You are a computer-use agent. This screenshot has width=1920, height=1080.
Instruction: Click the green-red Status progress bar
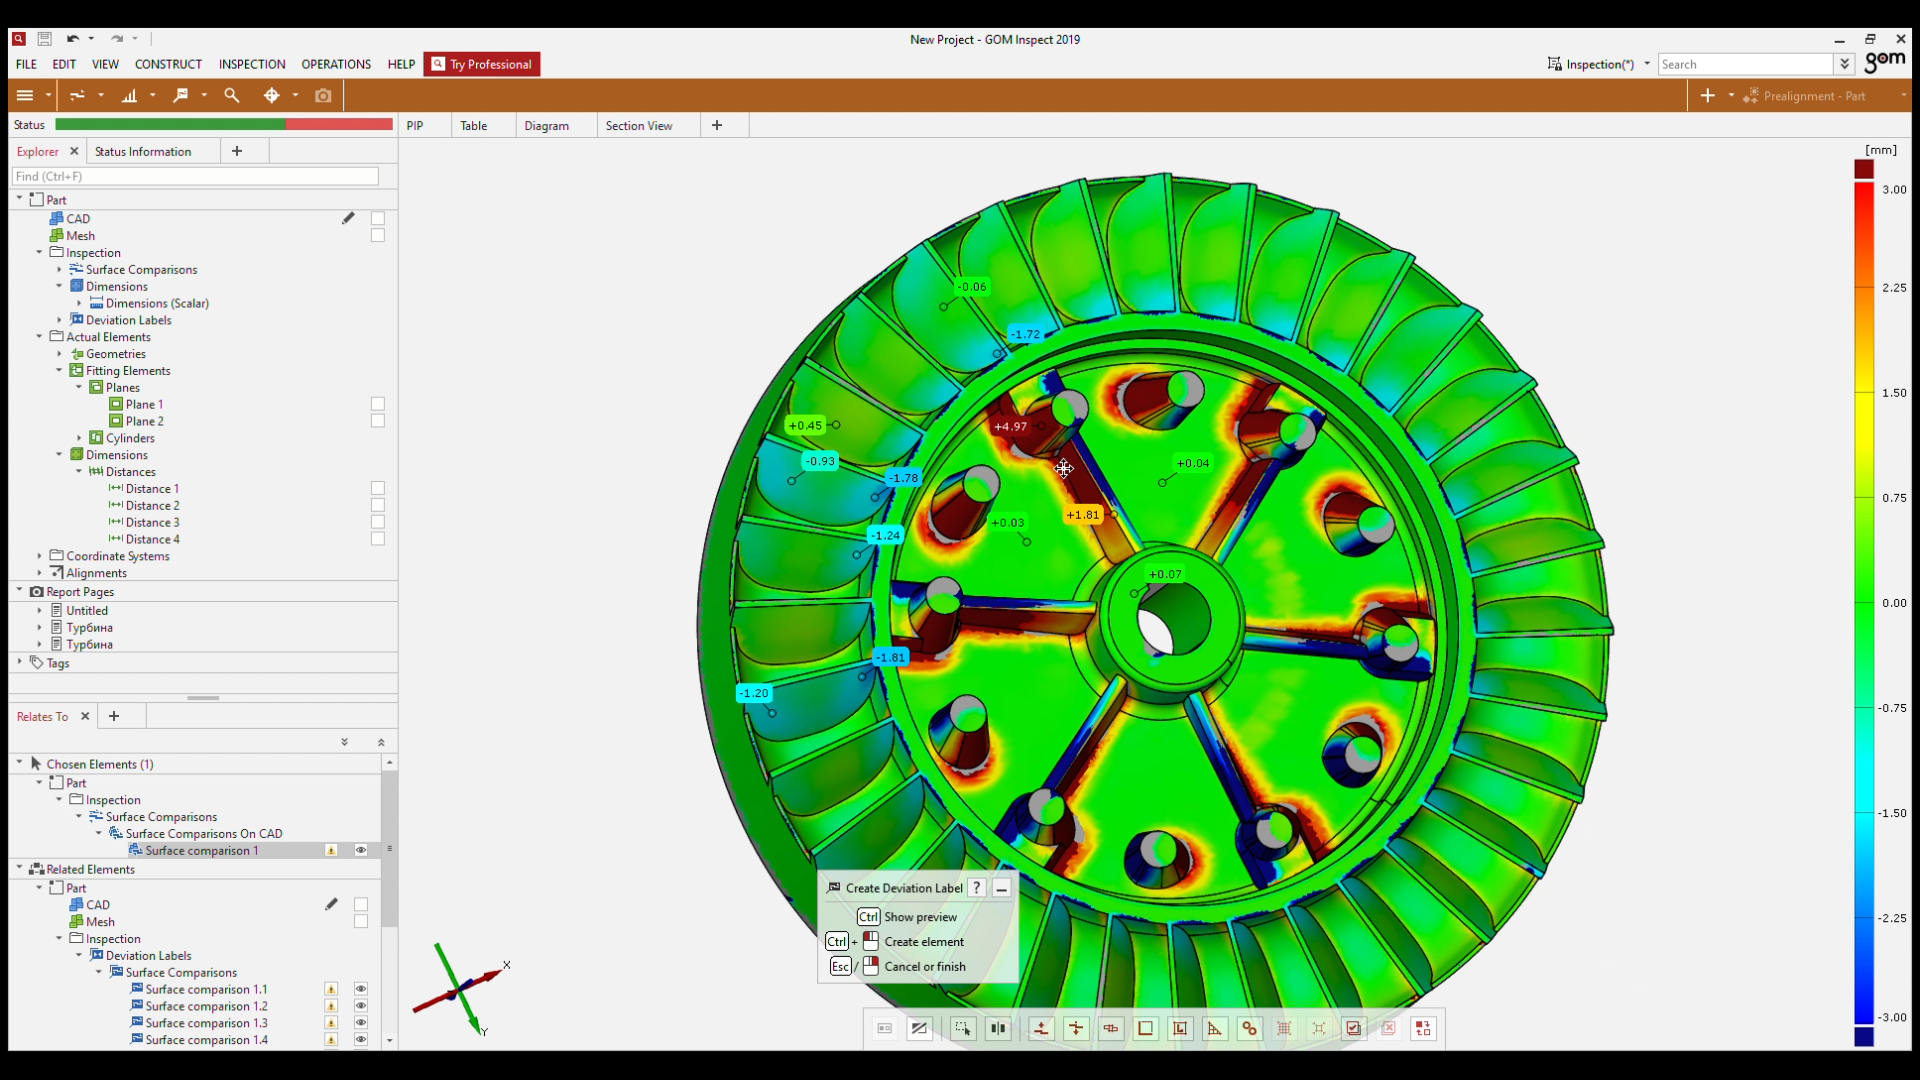(x=224, y=124)
